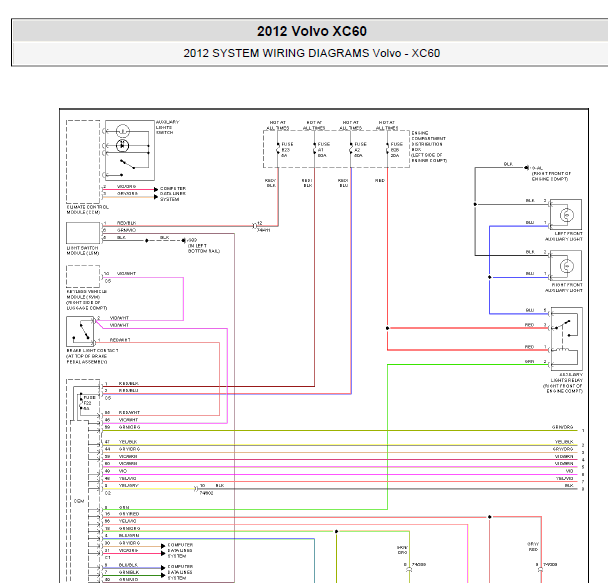The image size is (608, 583).
Task: Click the Left Front Auxiliary Light label
Action: (x=564, y=236)
